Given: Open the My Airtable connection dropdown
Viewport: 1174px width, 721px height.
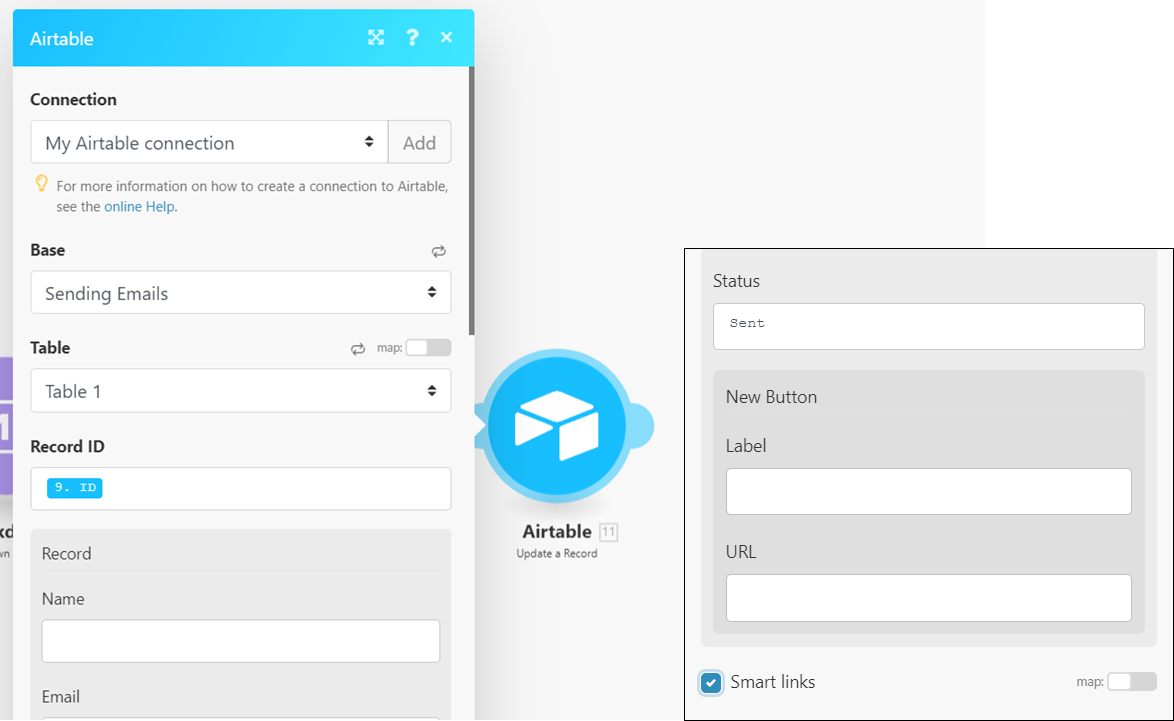Looking at the screenshot, I should pyautogui.click(x=210, y=142).
